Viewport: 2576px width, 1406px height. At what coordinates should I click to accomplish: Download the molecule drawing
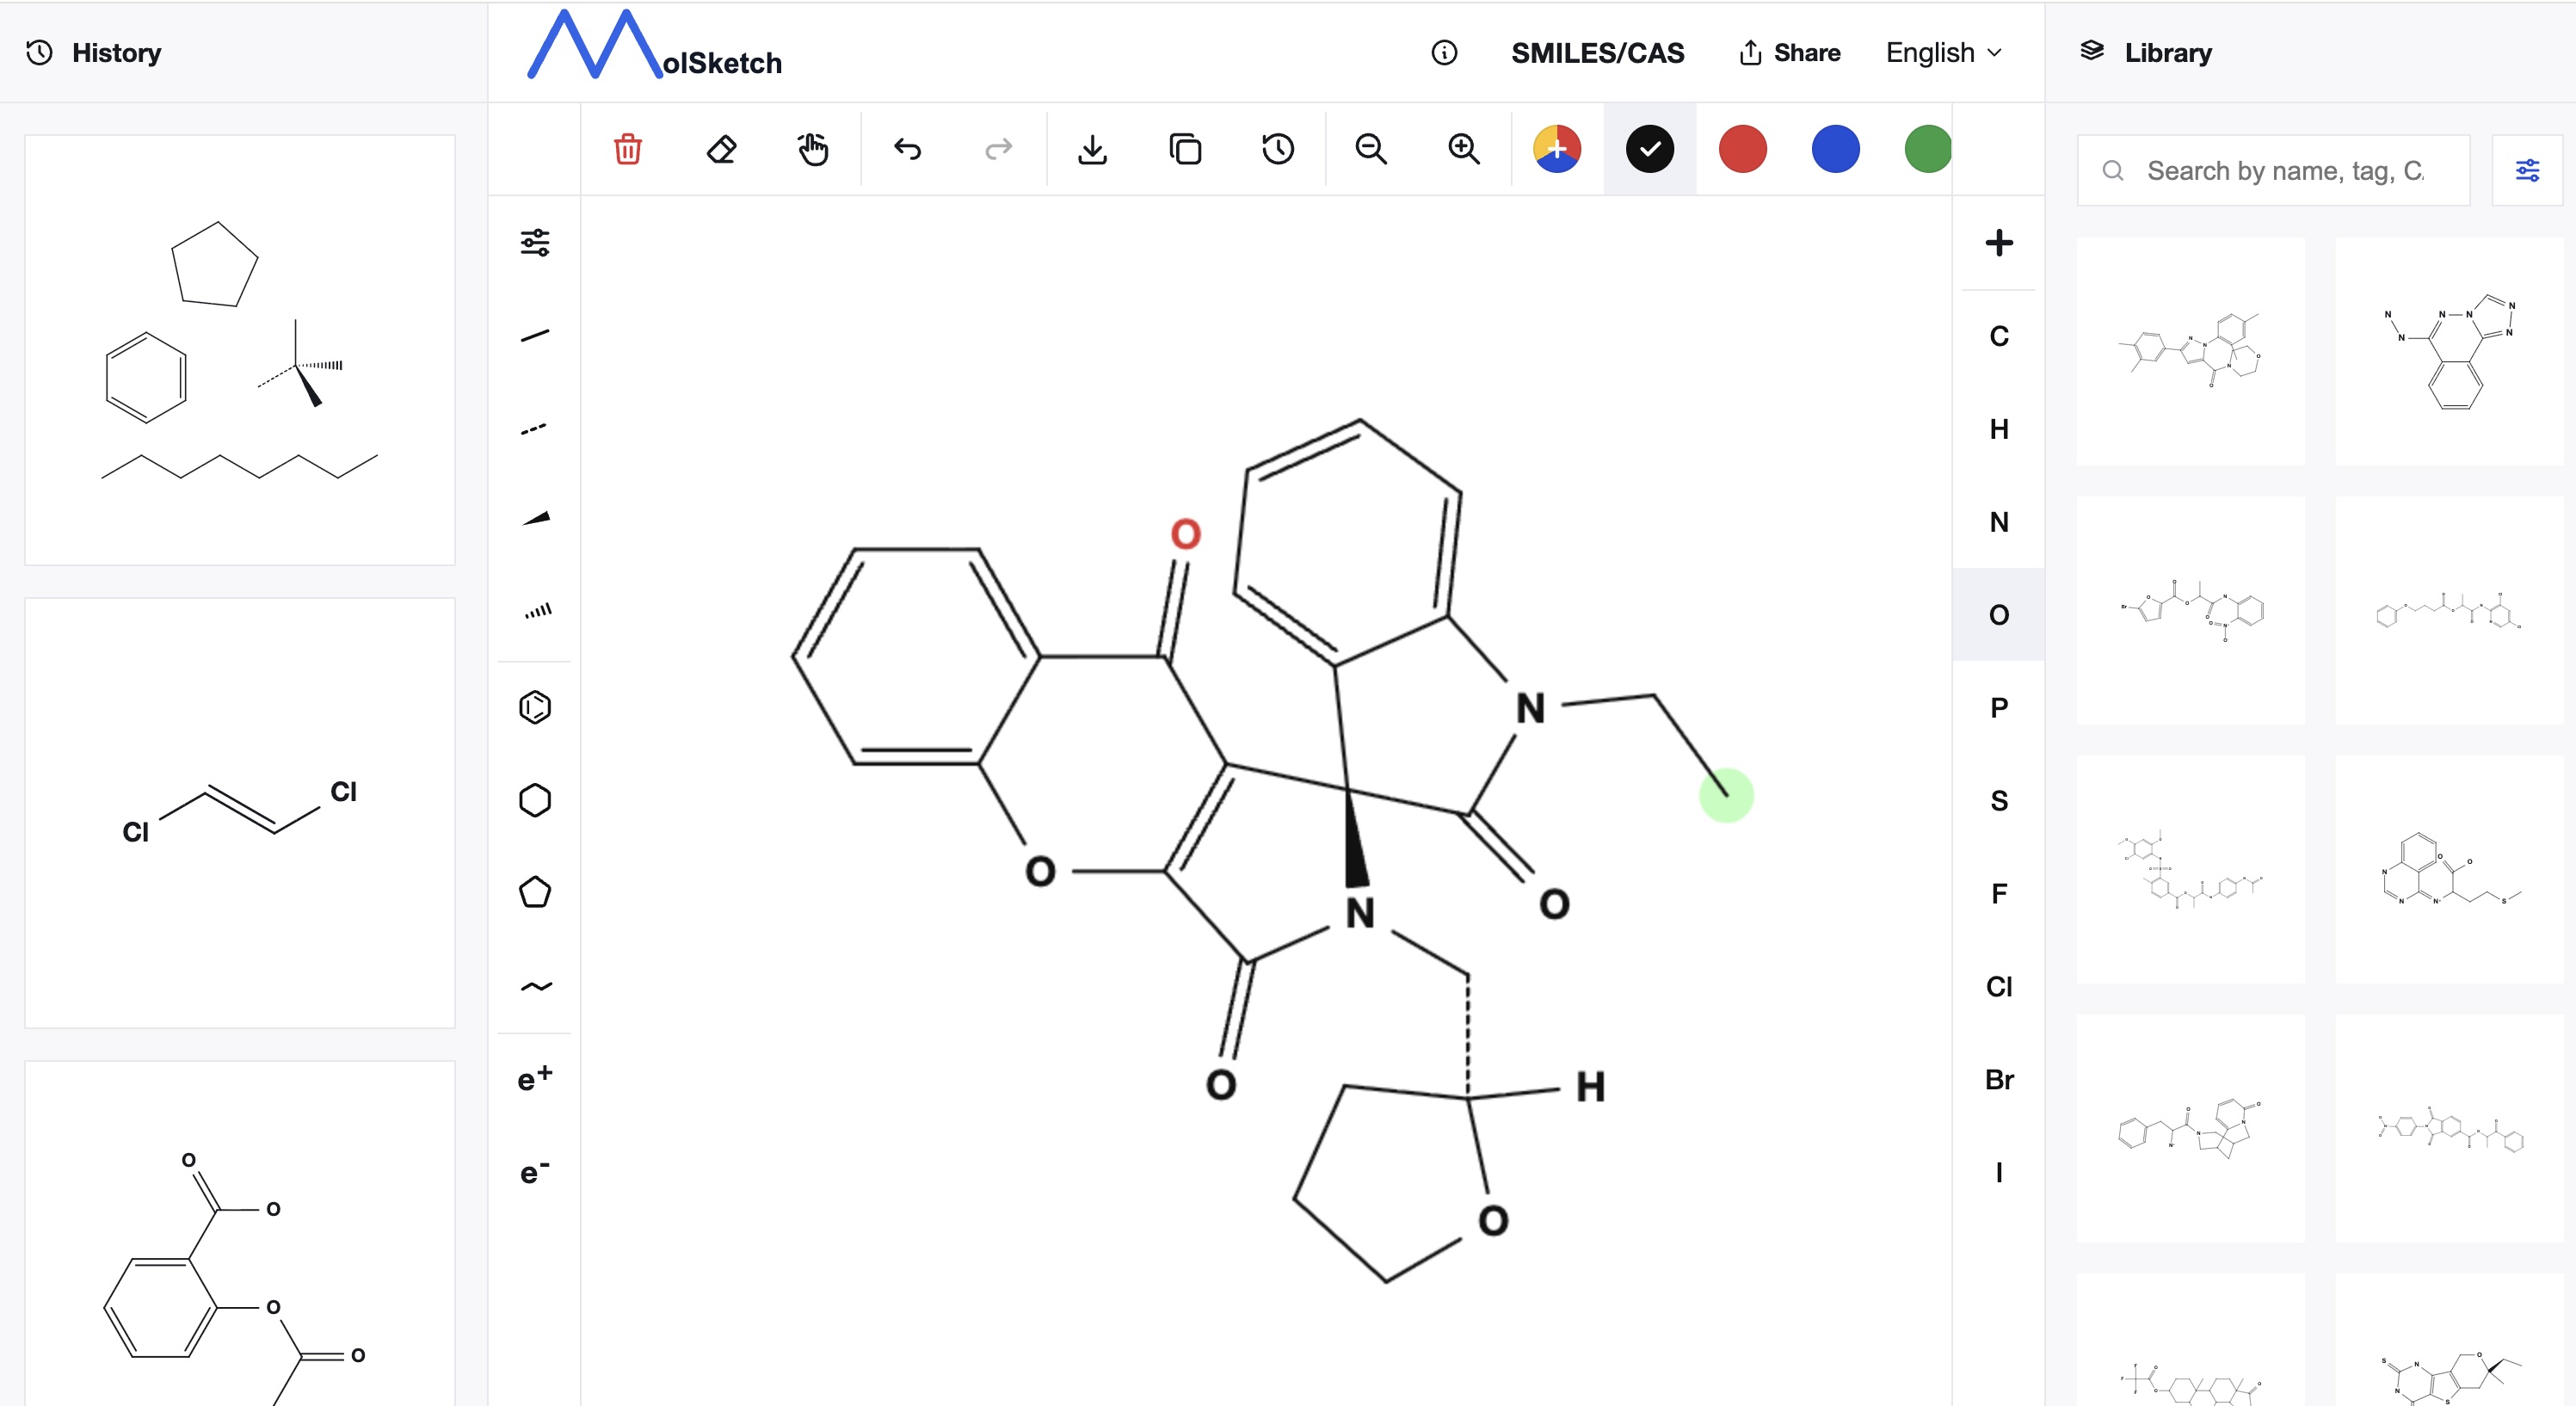(x=1092, y=149)
